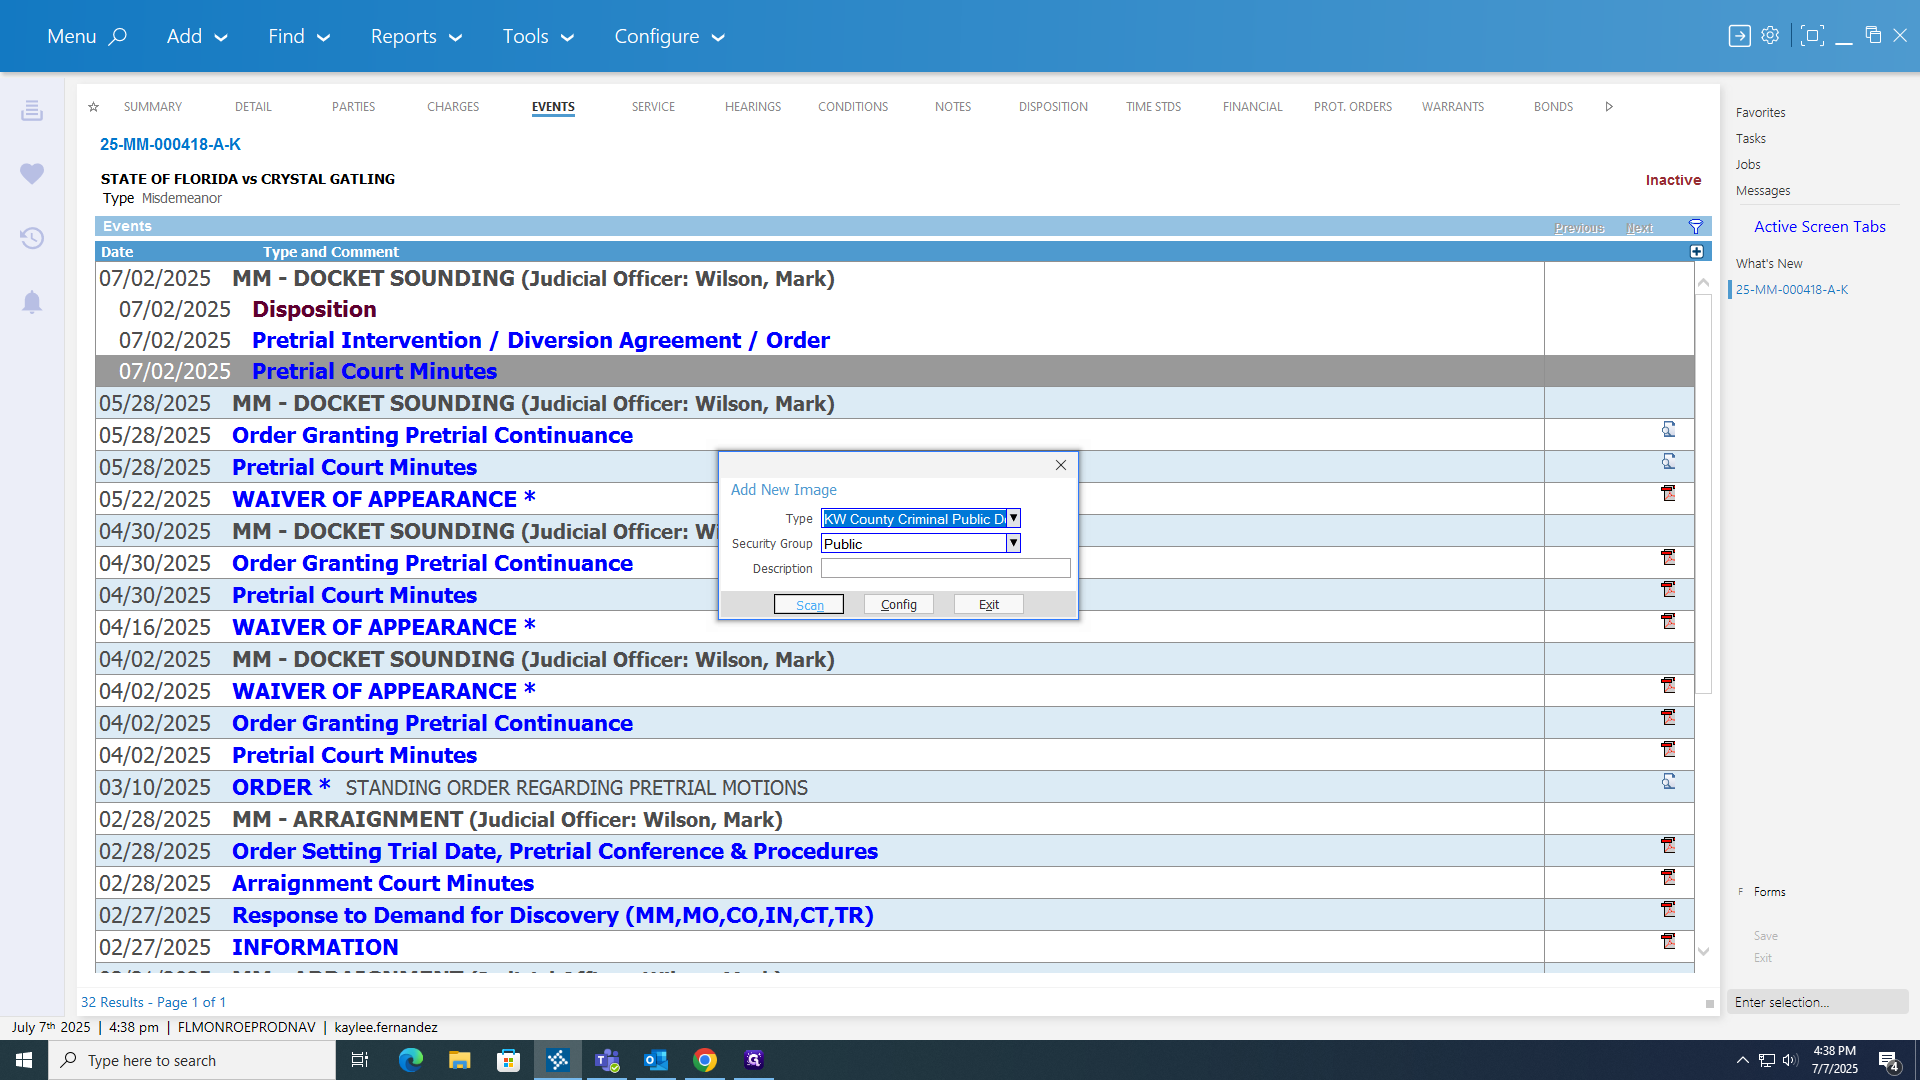Open PDF icon for Order Setting Trial Date
Screen dimensions: 1920x1080
click(1668, 846)
